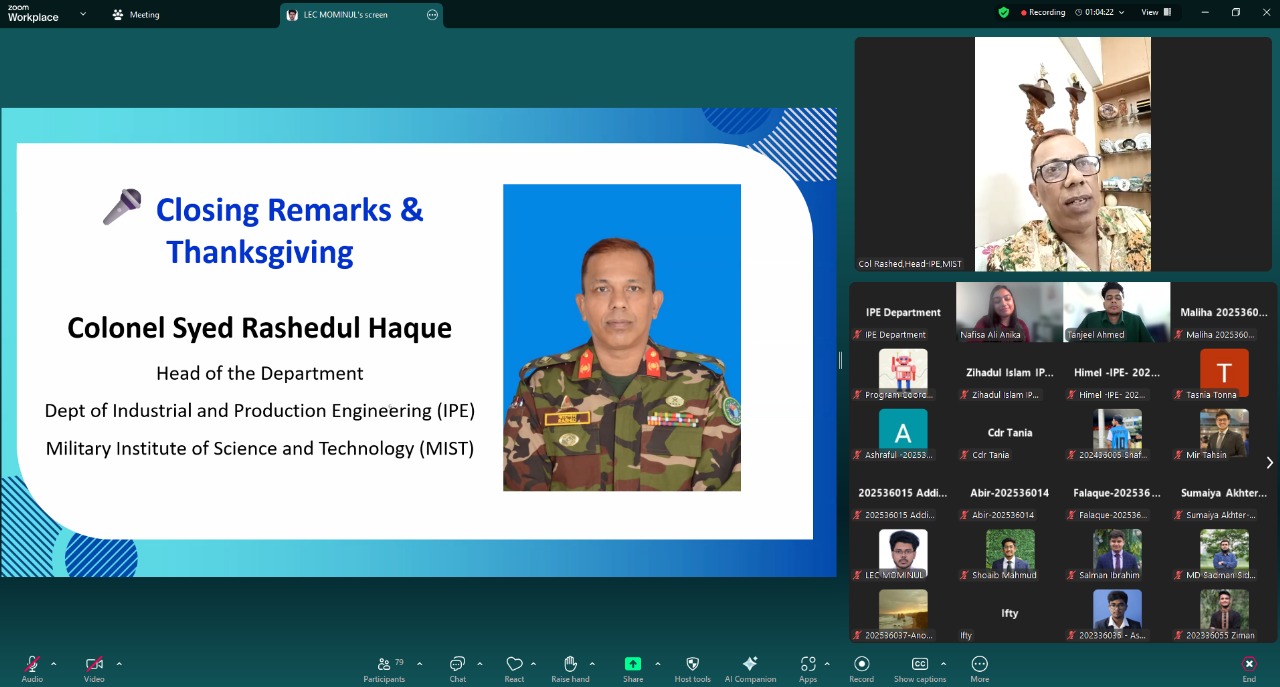This screenshot has height=687, width=1280.
Task: Go to next page of participant thumbnails
Action: click(x=1269, y=463)
